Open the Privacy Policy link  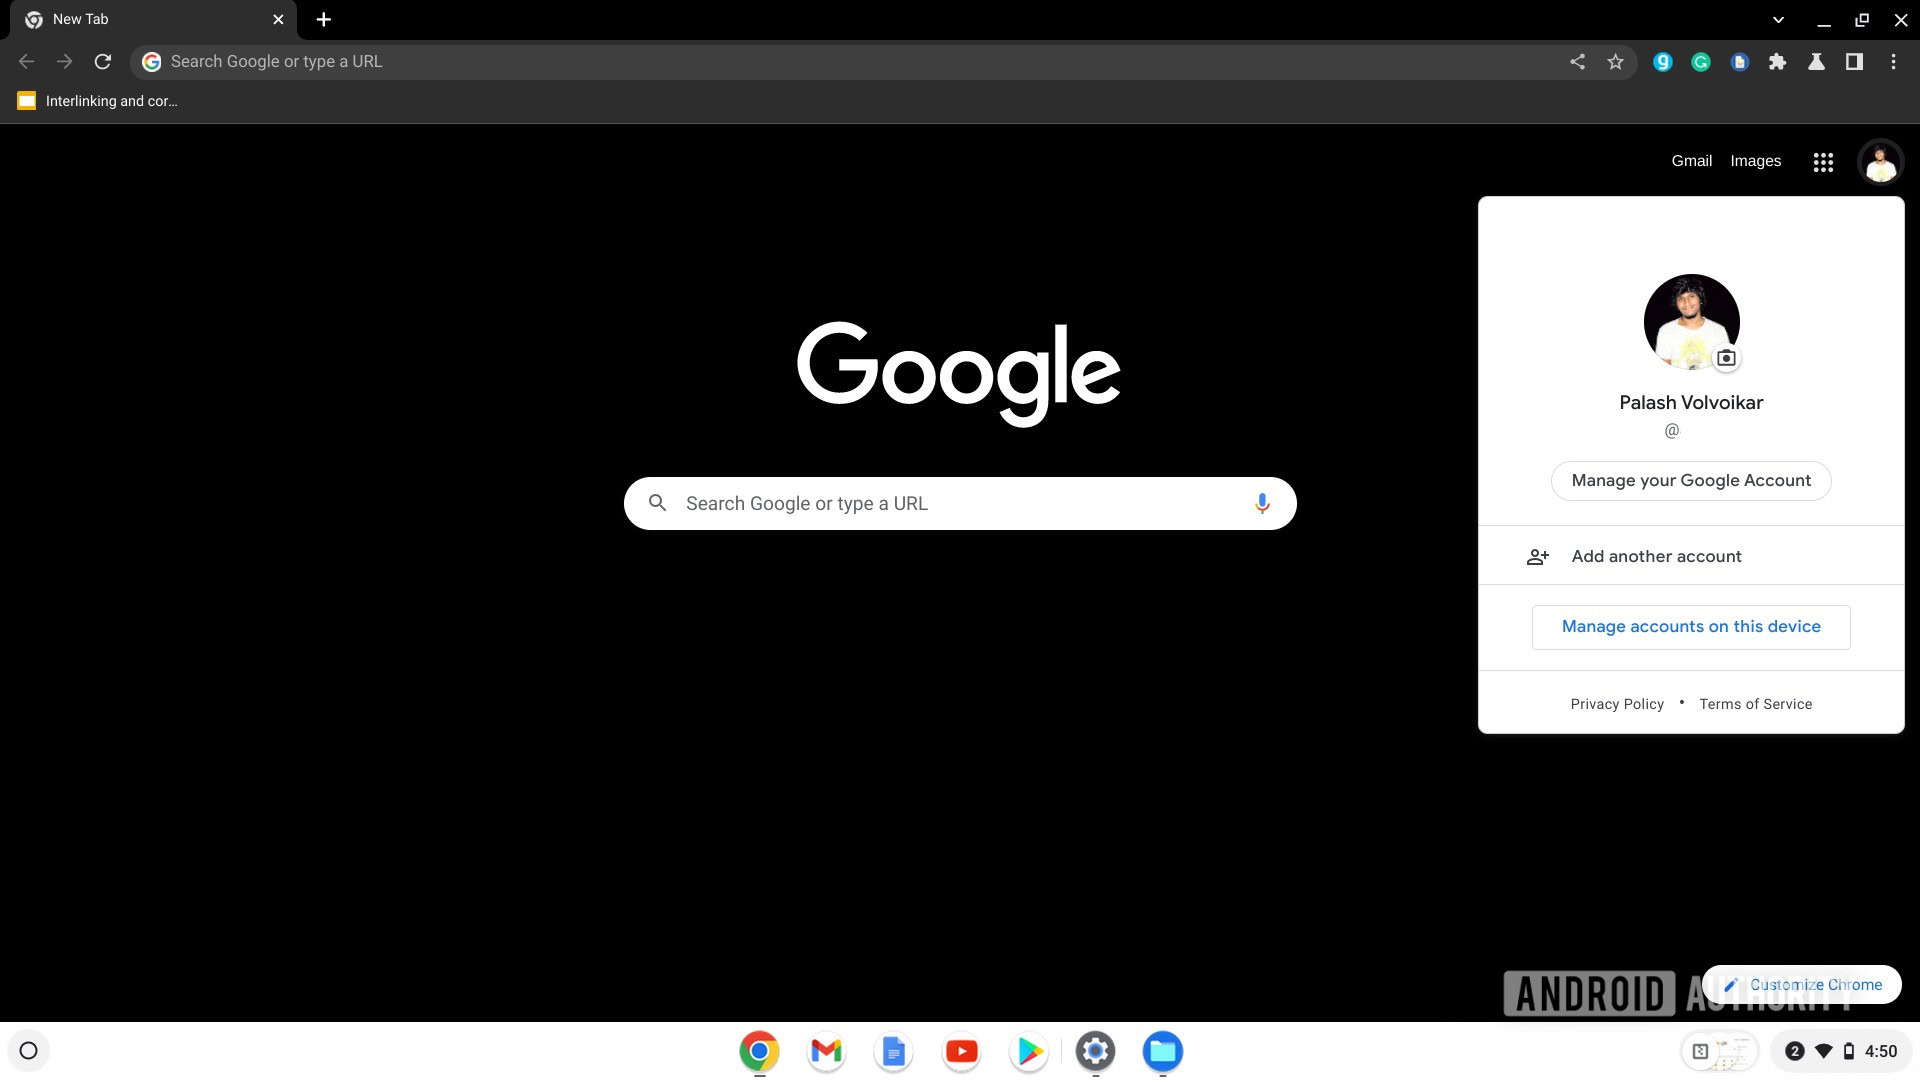(1617, 704)
